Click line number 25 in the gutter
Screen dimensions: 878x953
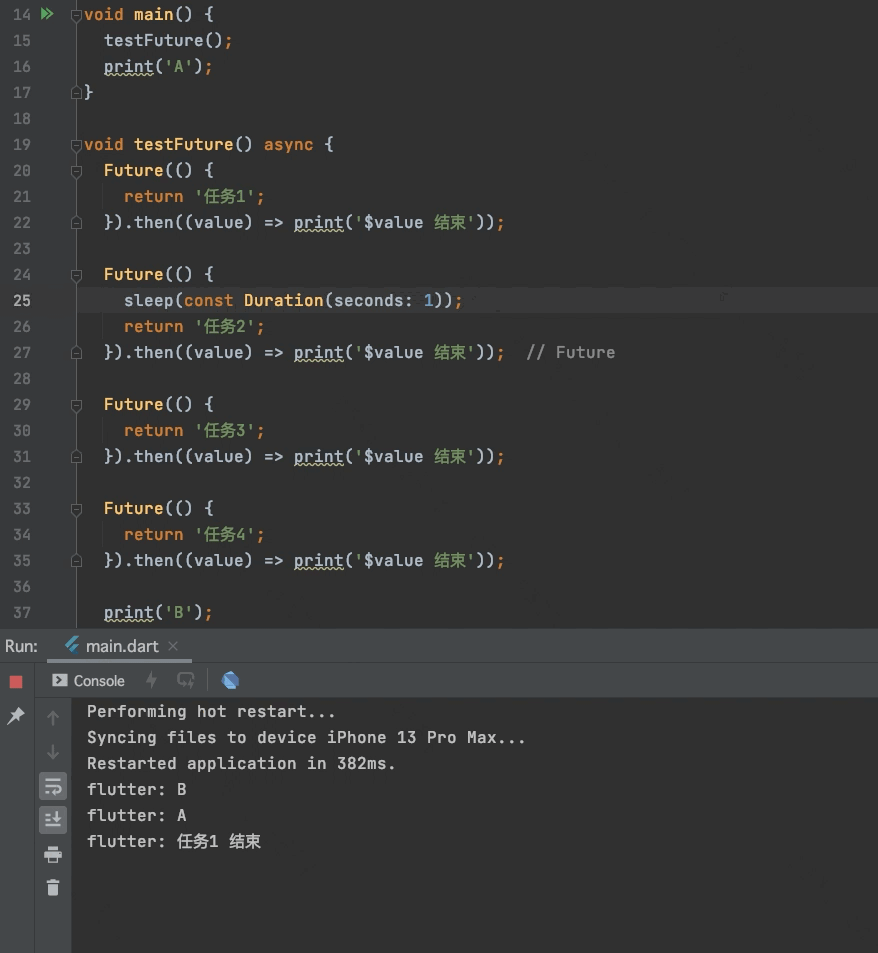21,300
